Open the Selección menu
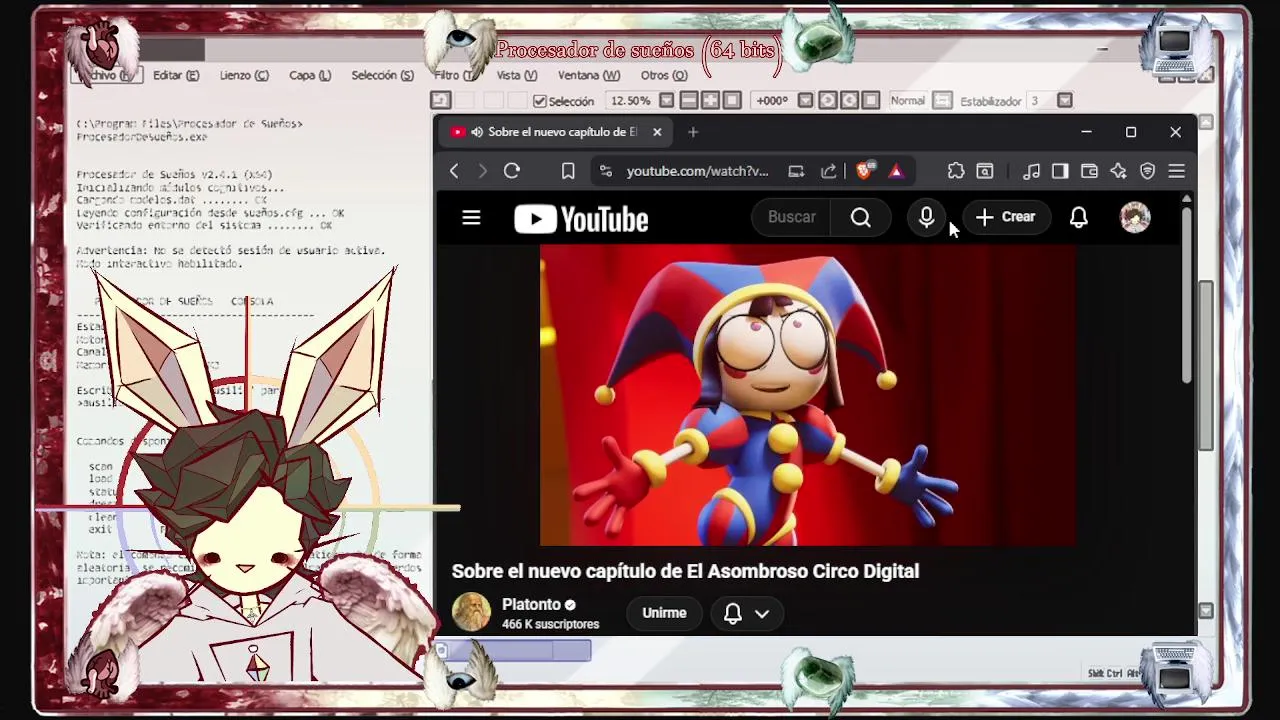Screen dimensions: 1280x720 382,75
